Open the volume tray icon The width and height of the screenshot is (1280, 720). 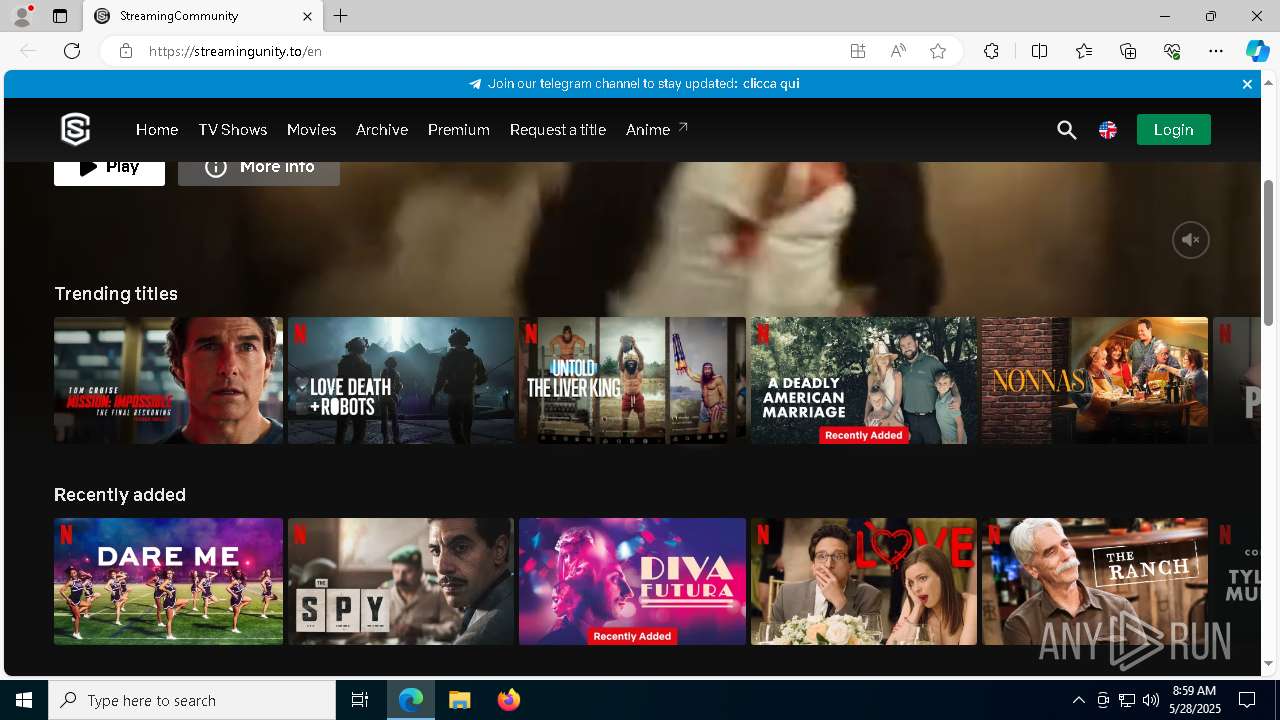[x=1151, y=700]
